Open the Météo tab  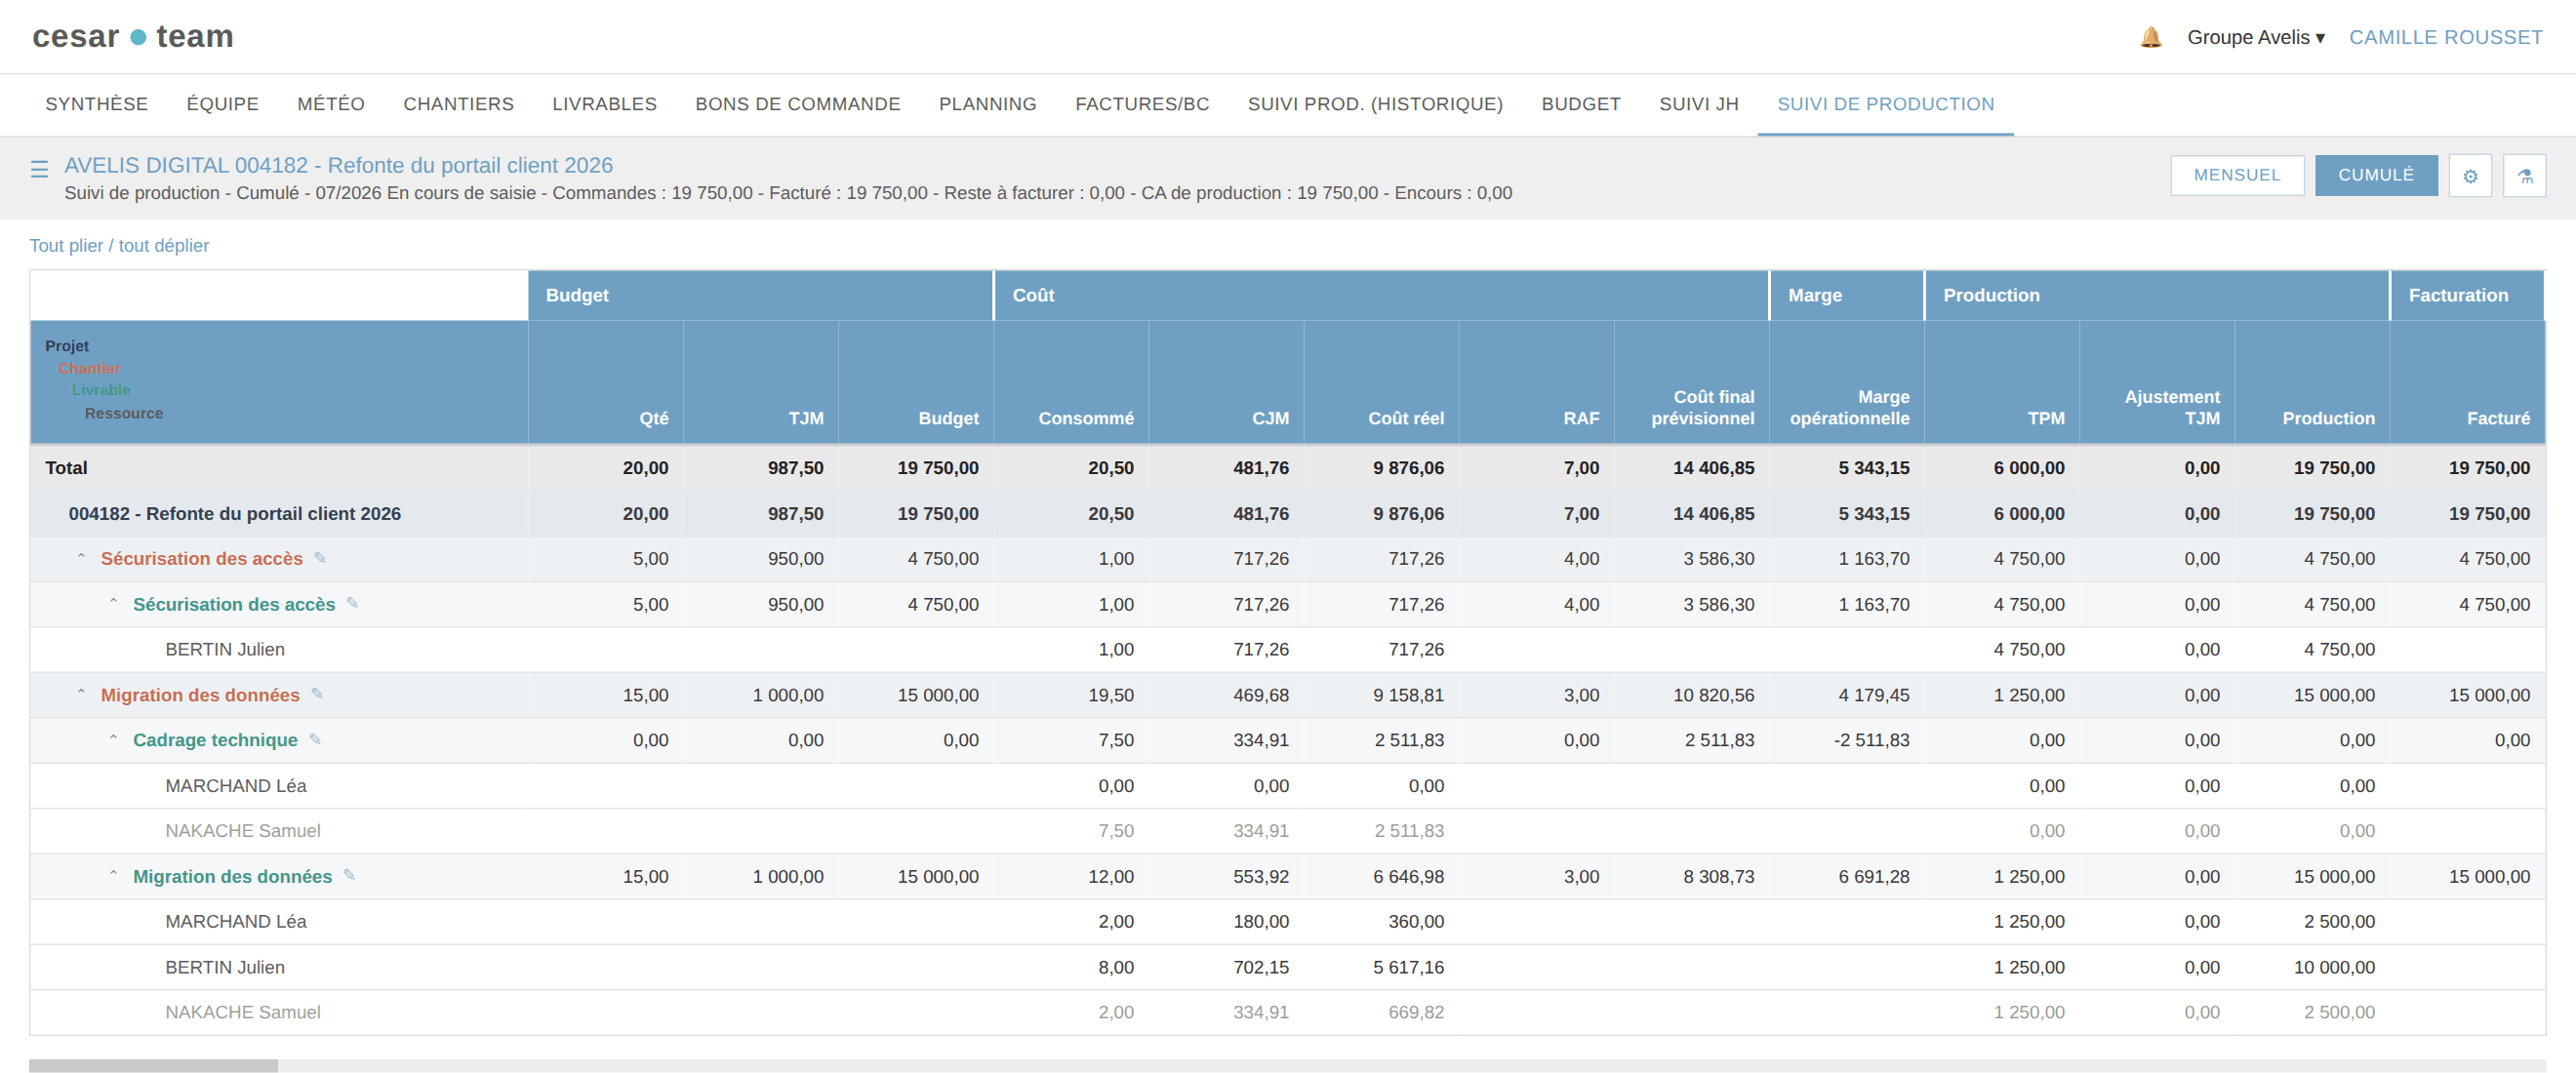pos(330,104)
